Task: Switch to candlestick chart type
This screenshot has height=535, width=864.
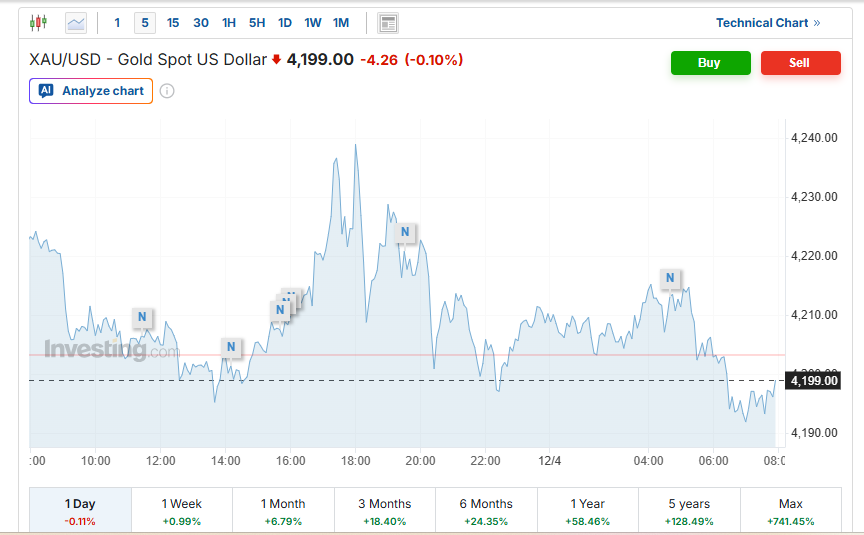Action: click(38, 22)
